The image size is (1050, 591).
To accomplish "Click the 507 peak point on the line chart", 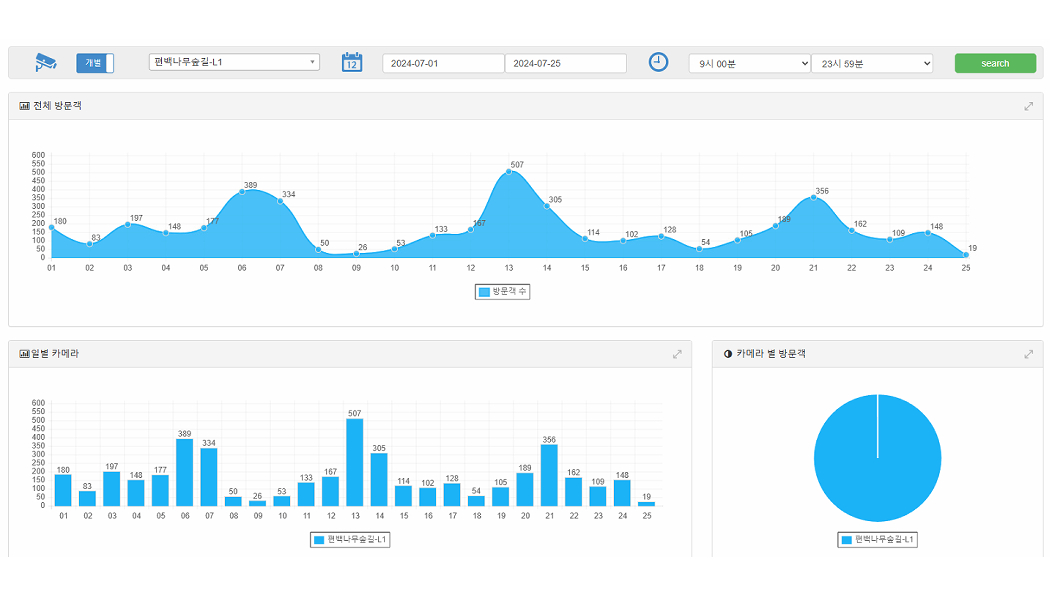I will (x=508, y=172).
